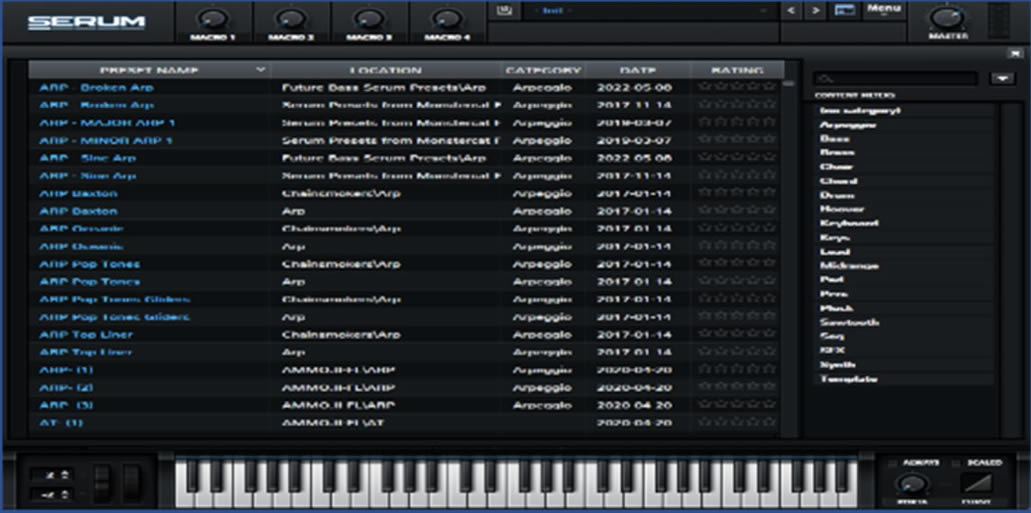Filter presets by Choir category
The width and height of the screenshot is (1031, 513).
click(x=903, y=166)
